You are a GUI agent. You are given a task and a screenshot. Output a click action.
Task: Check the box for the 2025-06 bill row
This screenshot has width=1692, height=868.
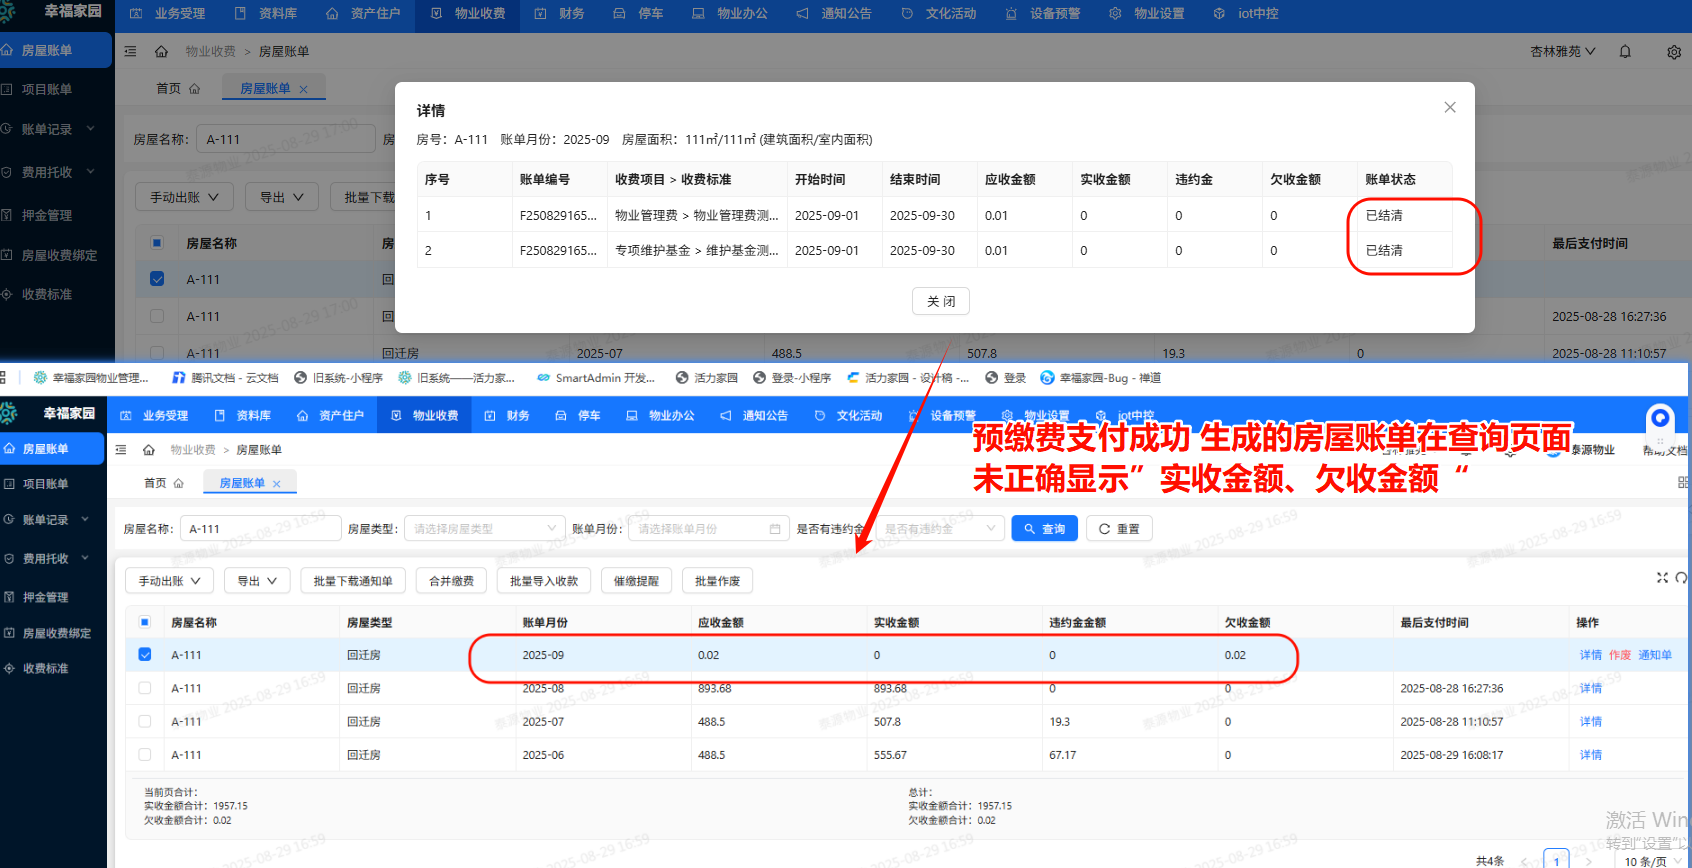(x=145, y=755)
